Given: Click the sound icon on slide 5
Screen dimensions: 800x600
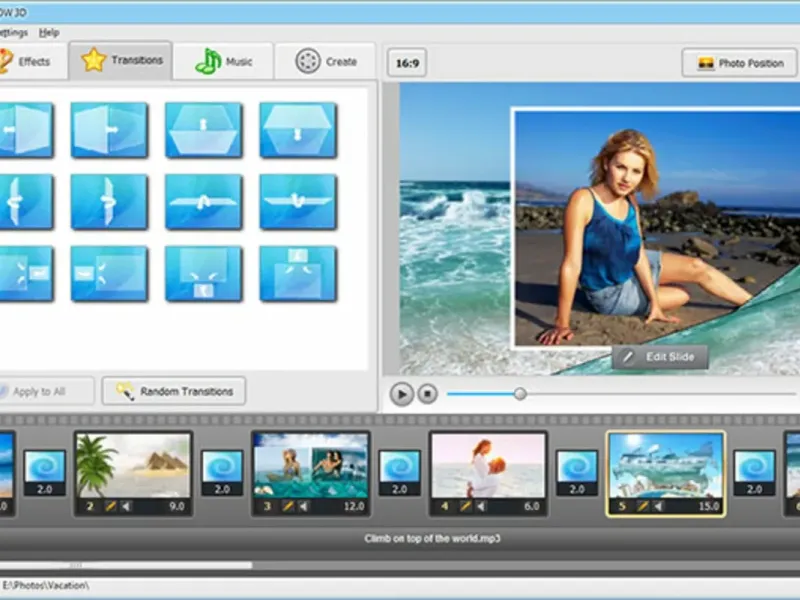Looking at the screenshot, I should click(659, 506).
